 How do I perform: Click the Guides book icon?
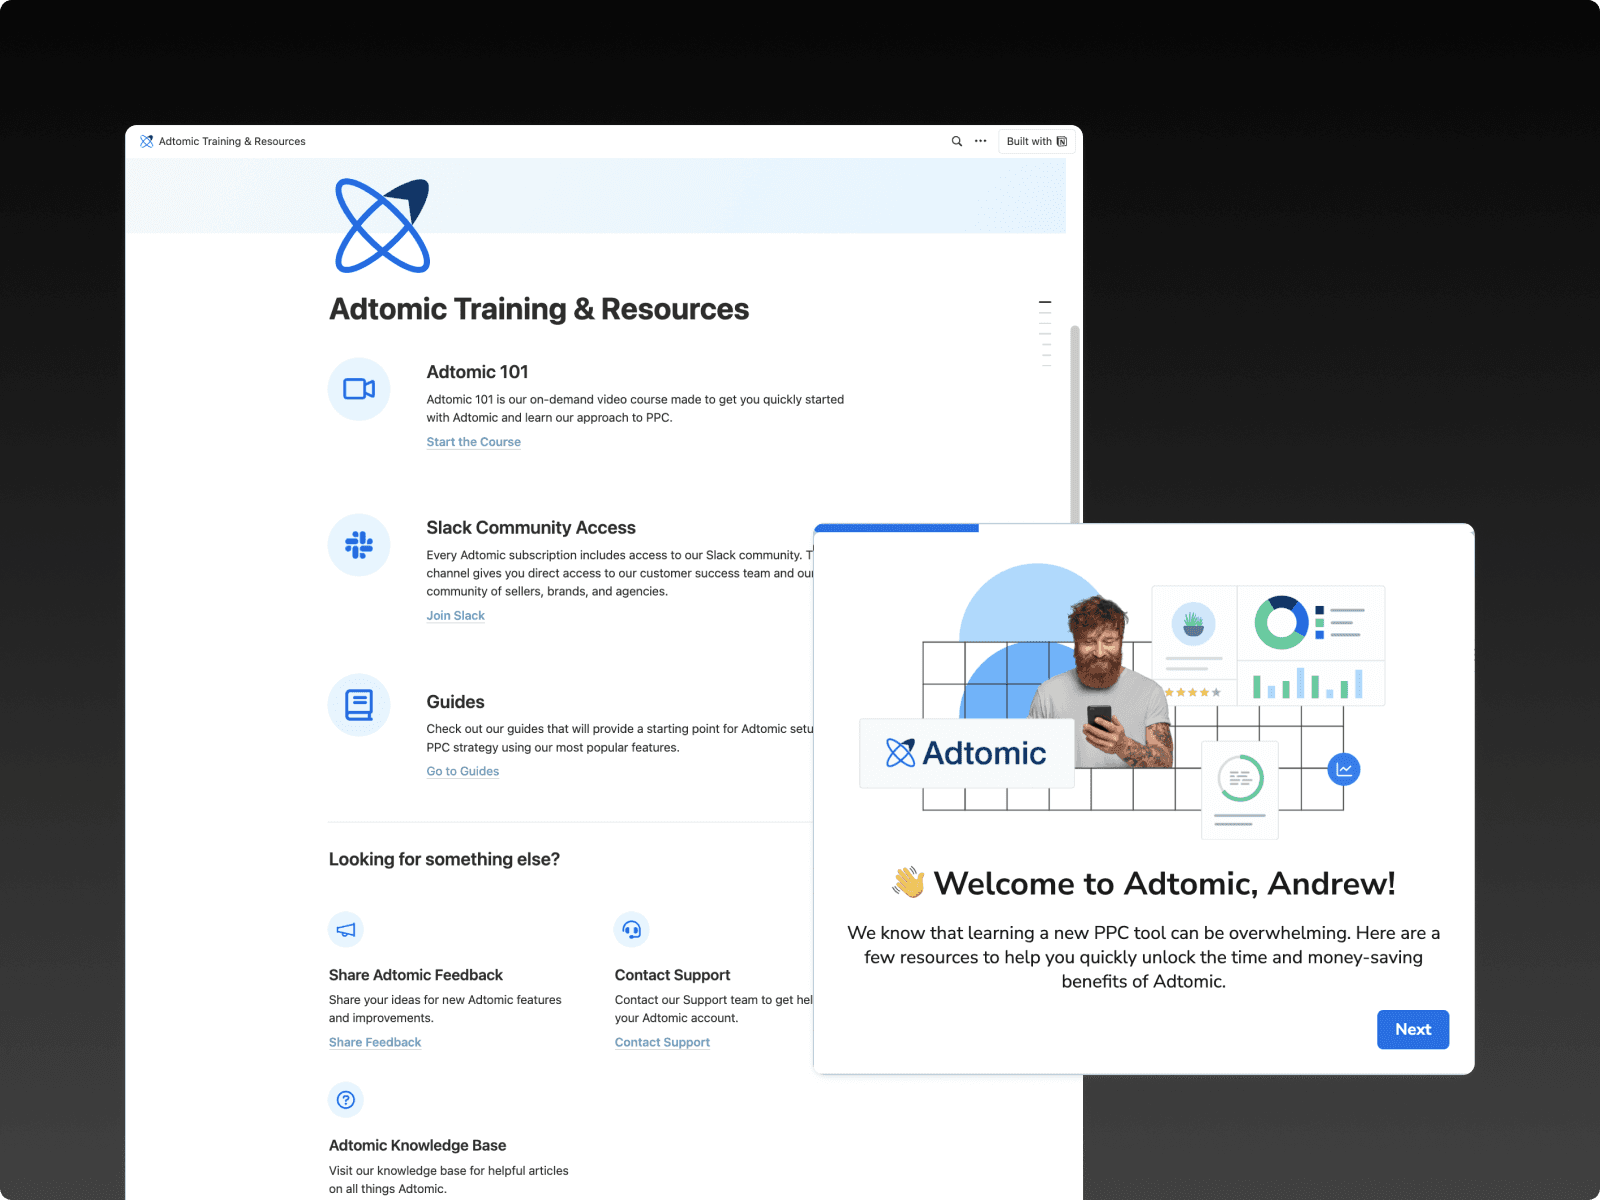[359, 705]
